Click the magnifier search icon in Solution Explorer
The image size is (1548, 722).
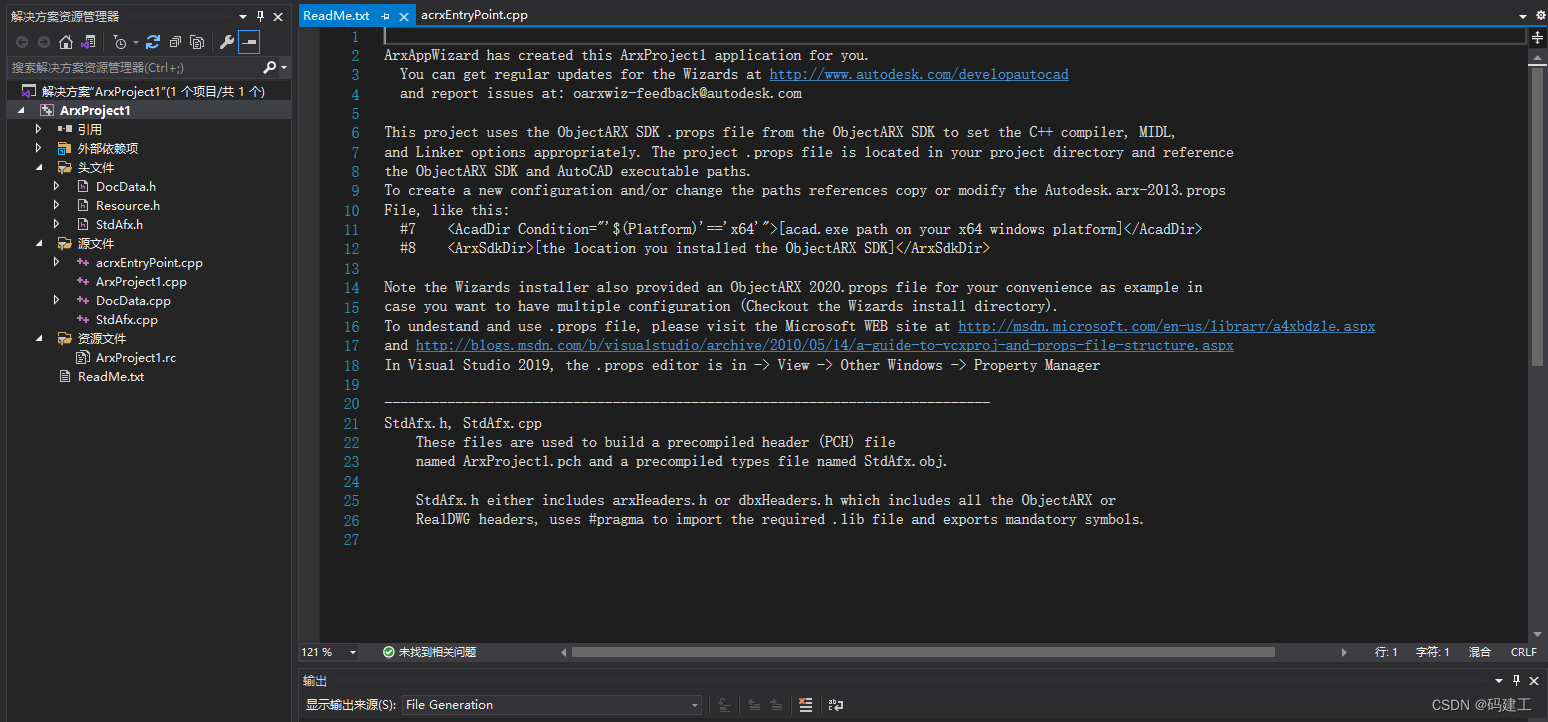click(x=269, y=67)
